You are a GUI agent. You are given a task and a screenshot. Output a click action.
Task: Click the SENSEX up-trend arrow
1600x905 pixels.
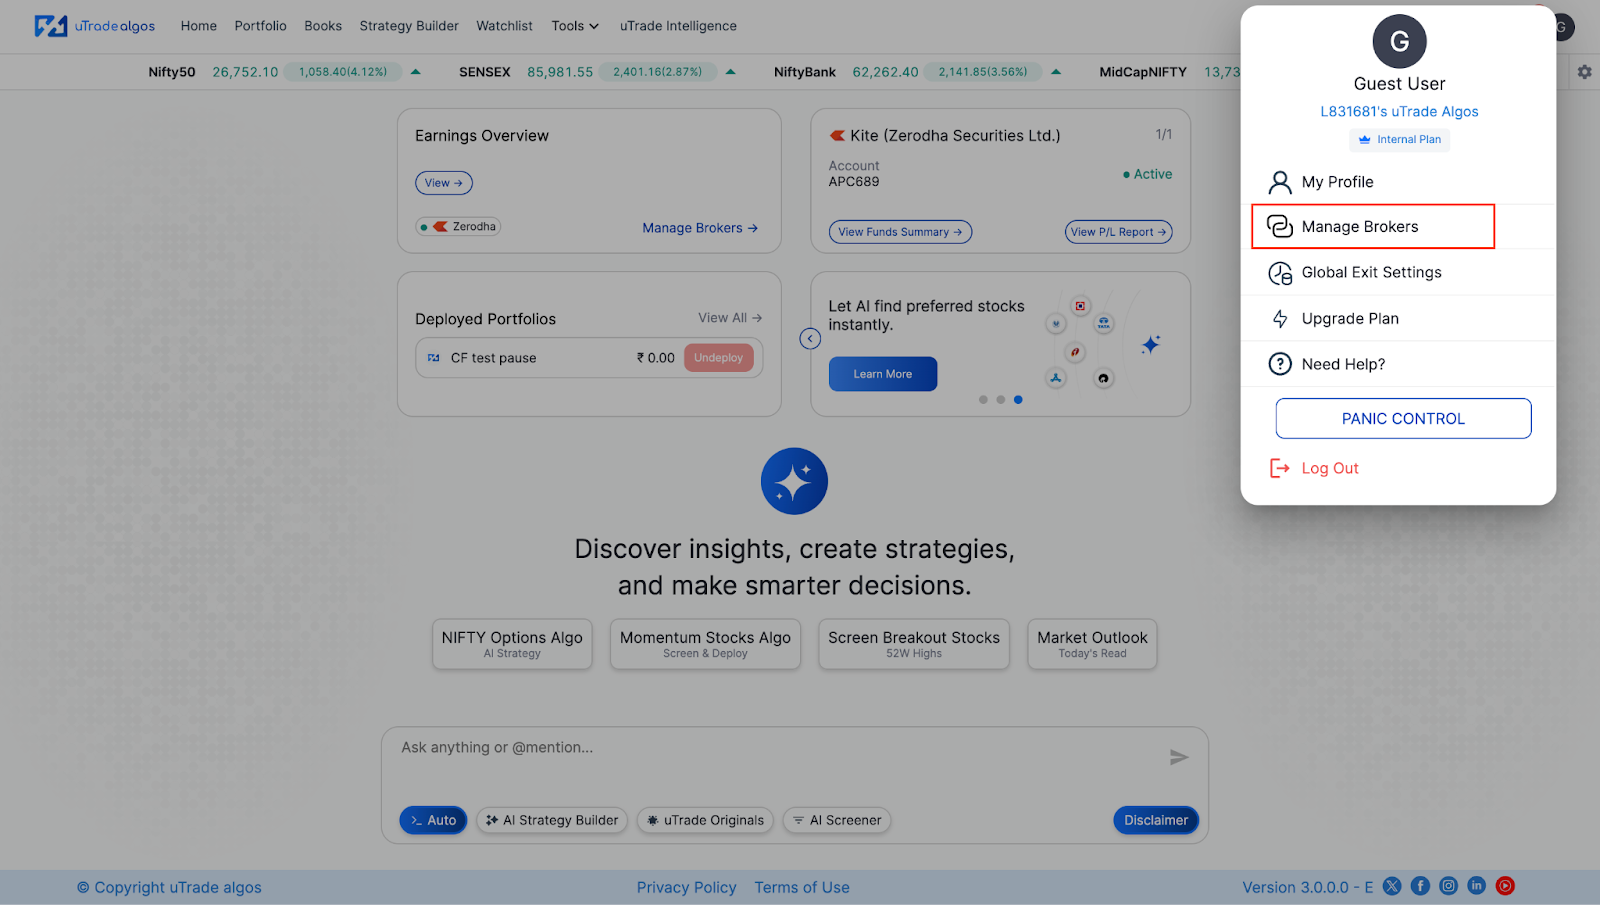click(x=731, y=72)
